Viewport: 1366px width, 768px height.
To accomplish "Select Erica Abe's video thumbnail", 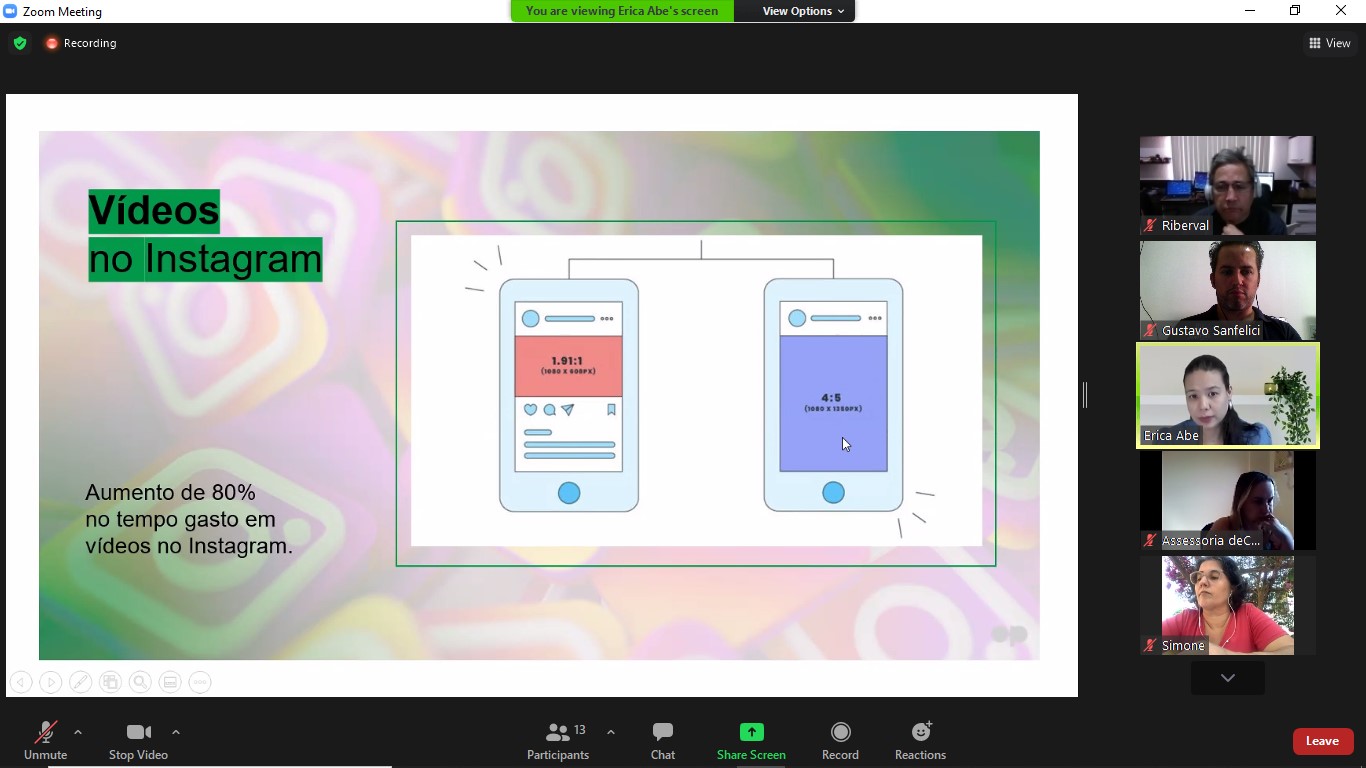I will (1227, 395).
